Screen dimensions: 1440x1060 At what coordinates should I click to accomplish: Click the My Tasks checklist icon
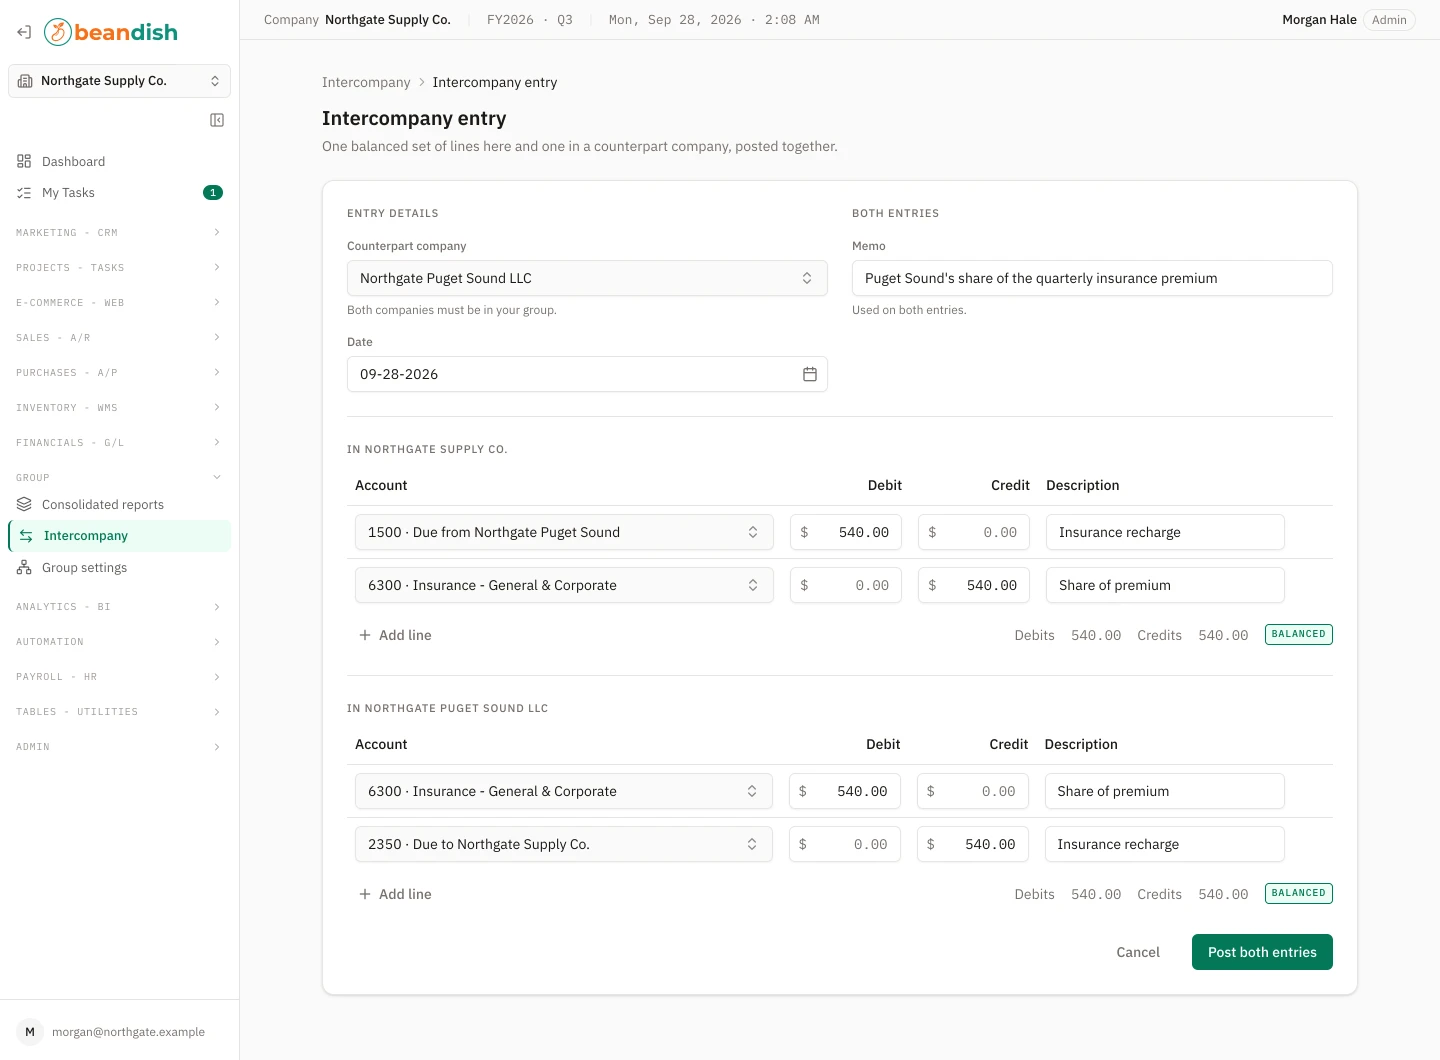[x=24, y=193]
